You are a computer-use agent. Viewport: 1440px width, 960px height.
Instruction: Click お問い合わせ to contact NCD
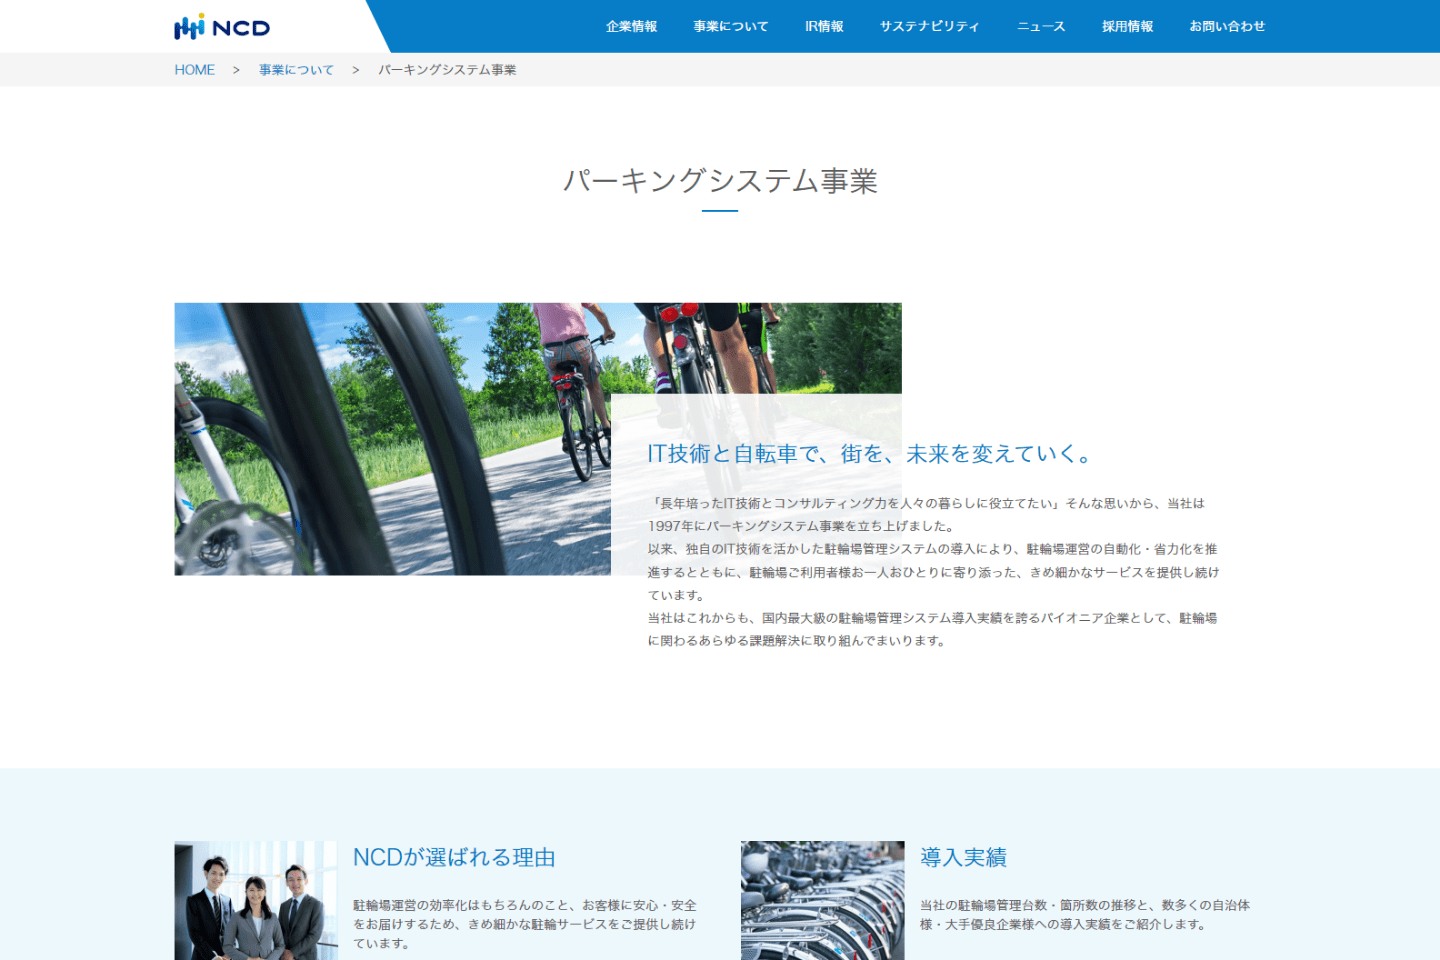click(1227, 27)
